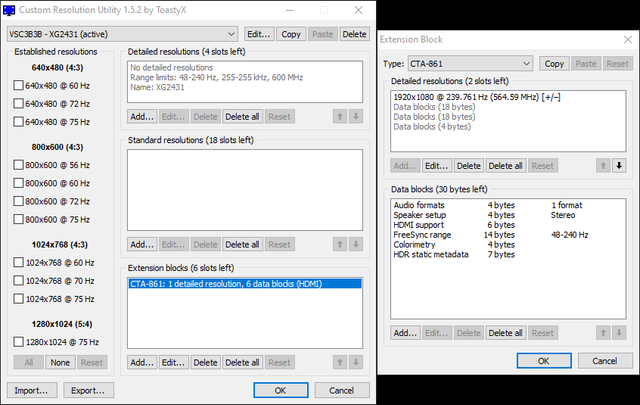Cancel the Extension Block dialog
640x405 pixels.
605,361
